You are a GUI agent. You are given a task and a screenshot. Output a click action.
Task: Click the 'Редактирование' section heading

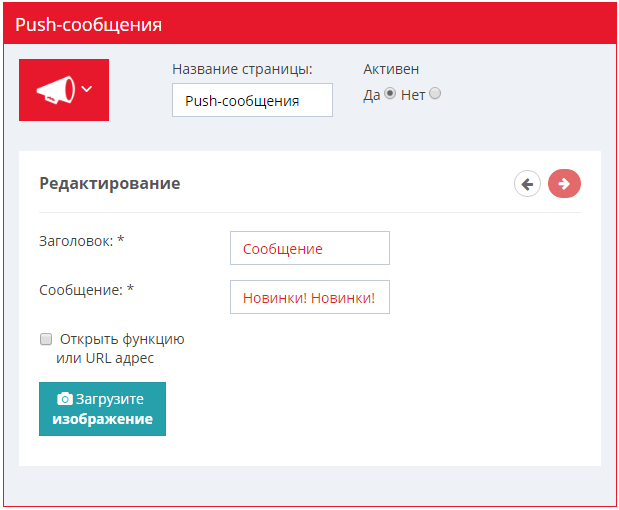pyautogui.click(x=110, y=184)
